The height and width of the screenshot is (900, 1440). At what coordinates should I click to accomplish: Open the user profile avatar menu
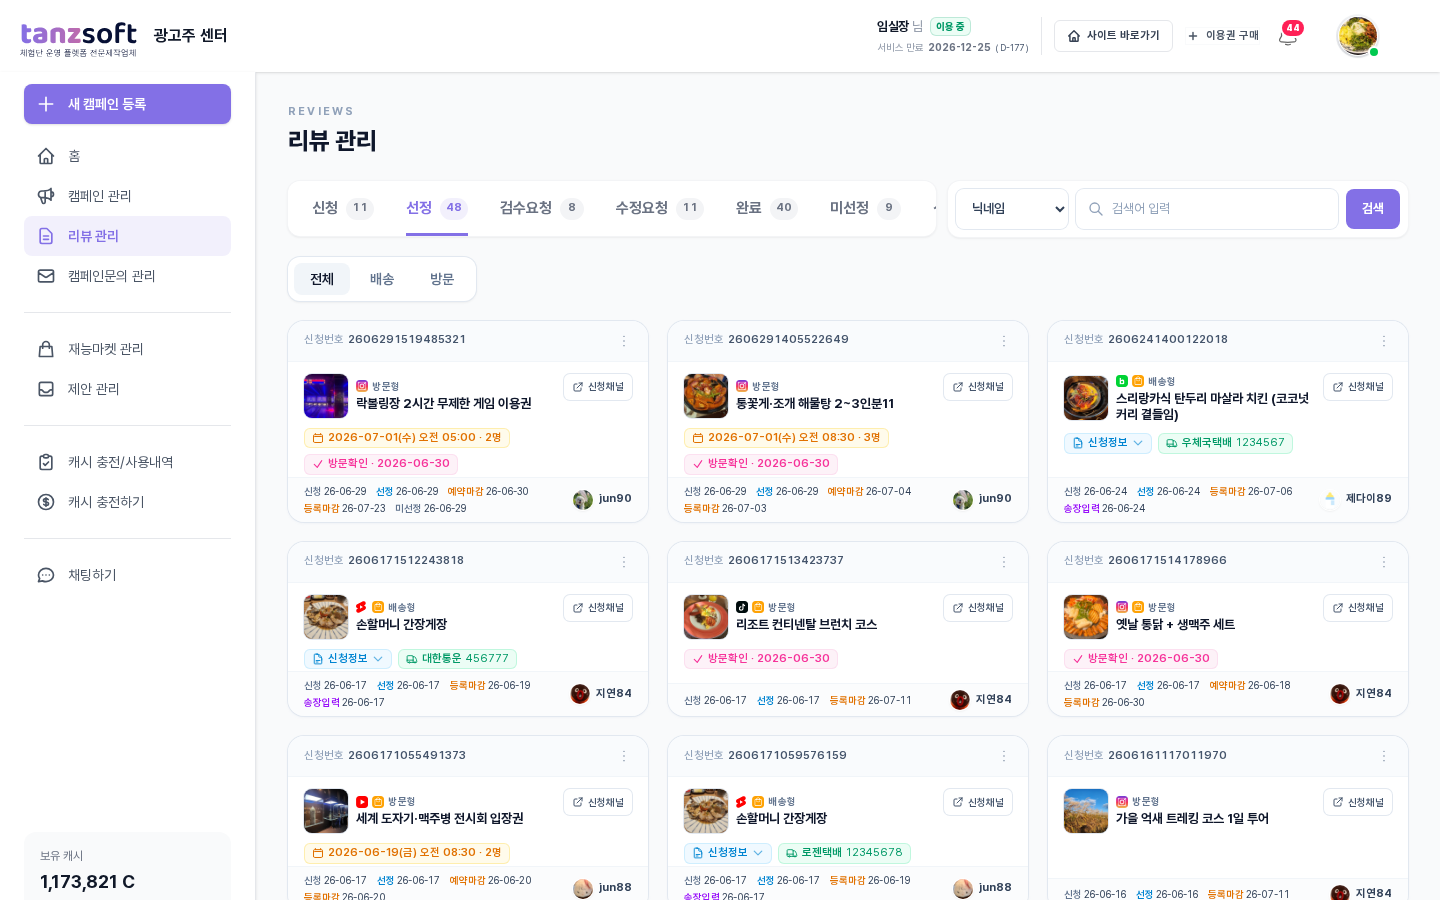pyautogui.click(x=1357, y=36)
